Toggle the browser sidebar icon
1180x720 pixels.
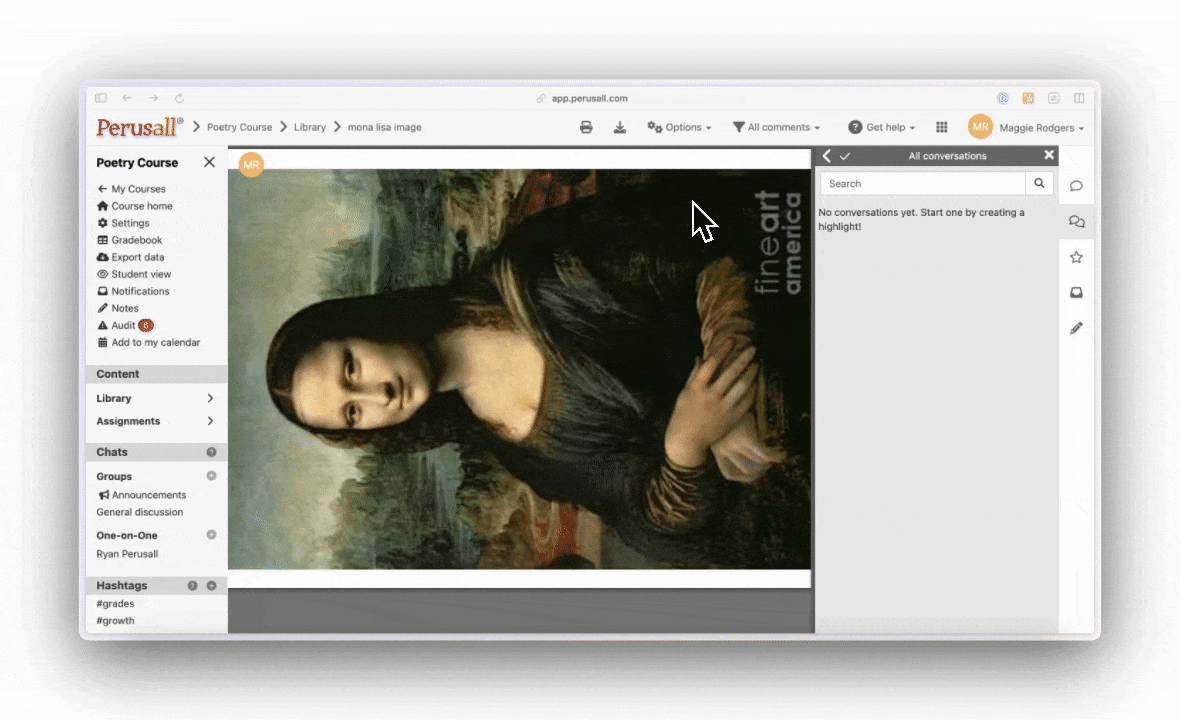point(101,98)
